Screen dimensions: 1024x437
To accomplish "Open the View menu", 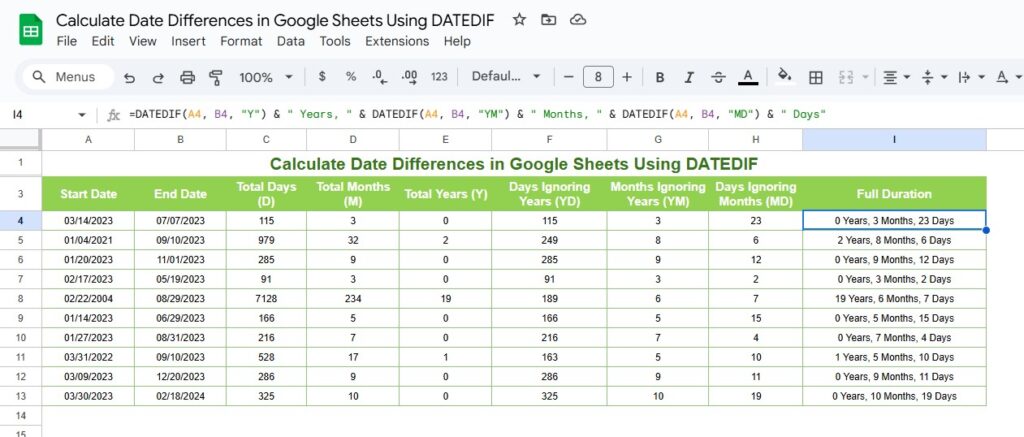I will 142,41.
